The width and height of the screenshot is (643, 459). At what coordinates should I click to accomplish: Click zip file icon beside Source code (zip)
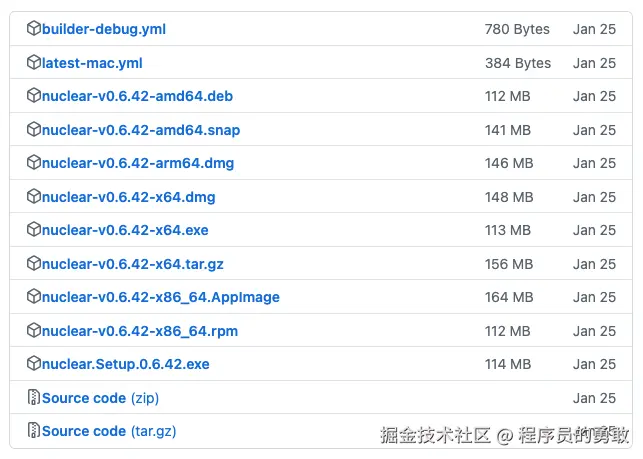[34, 398]
